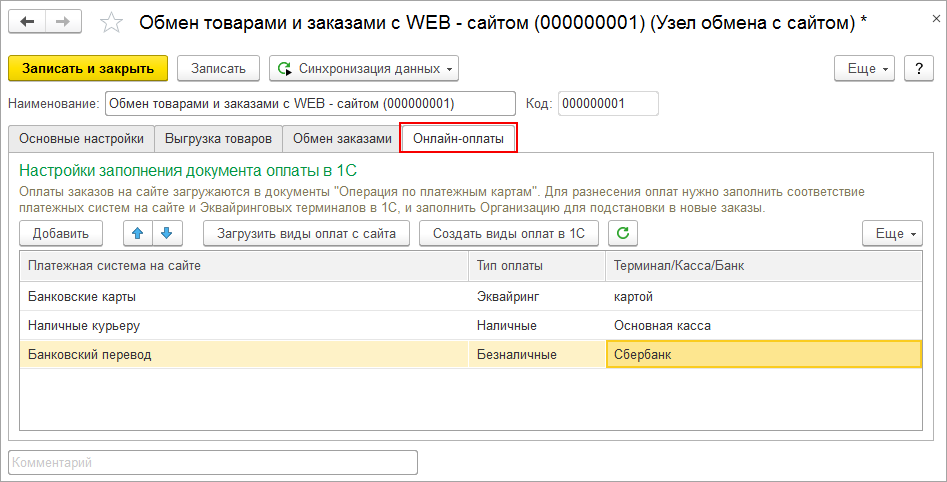Select the Банковские карты table row
This screenshot has height=482, width=947.
240,297
